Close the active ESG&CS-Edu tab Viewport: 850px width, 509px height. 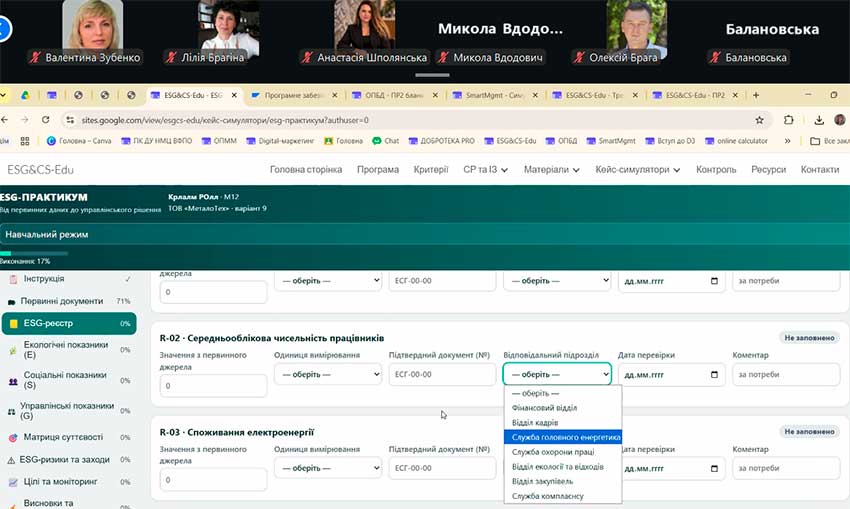point(234,95)
